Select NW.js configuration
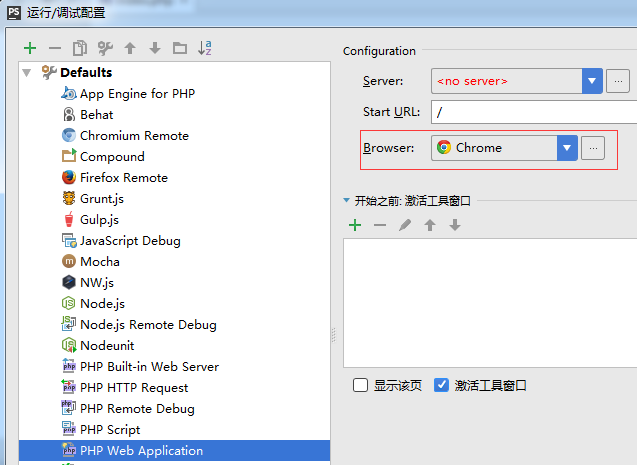Viewport: 637px width, 465px height. click(x=174, y=283)
